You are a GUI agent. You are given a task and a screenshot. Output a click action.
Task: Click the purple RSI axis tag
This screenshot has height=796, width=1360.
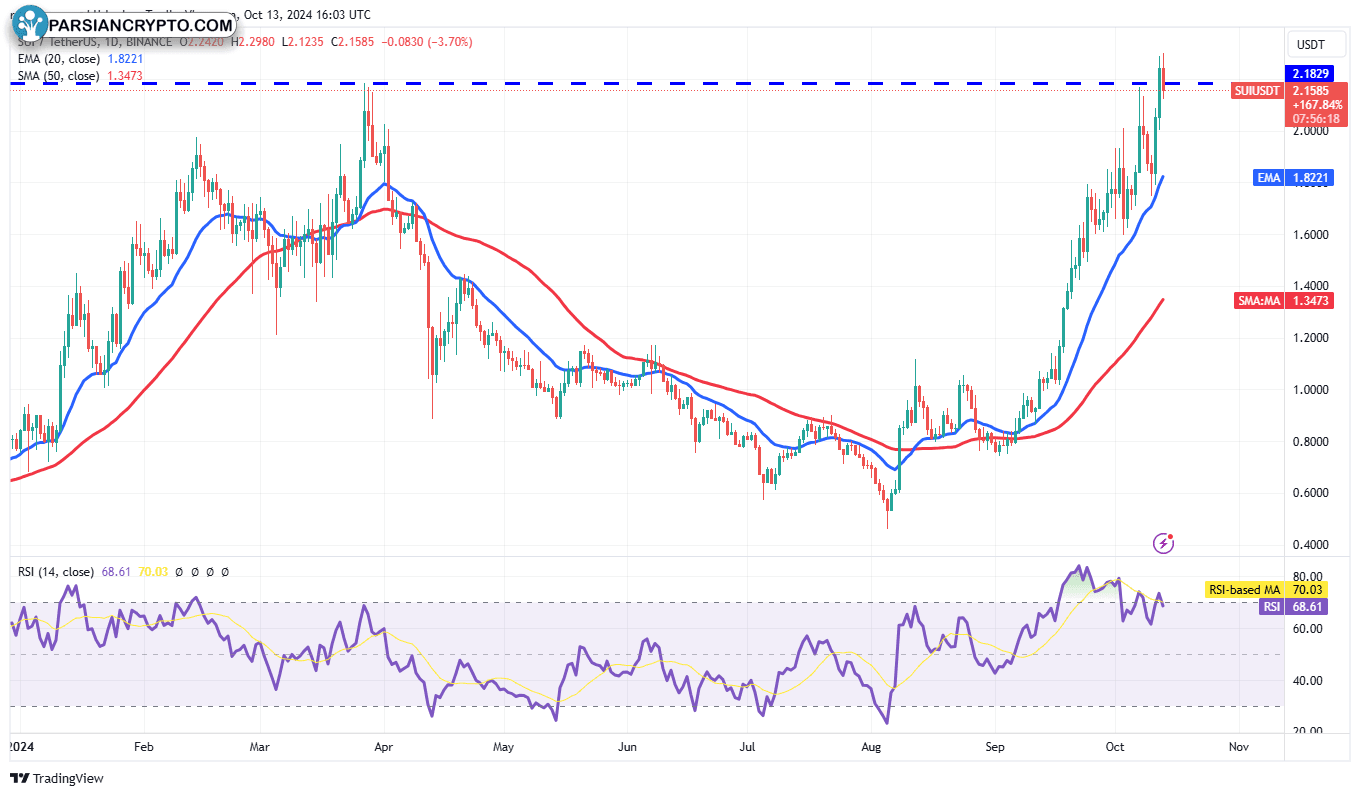(1271, 606)
